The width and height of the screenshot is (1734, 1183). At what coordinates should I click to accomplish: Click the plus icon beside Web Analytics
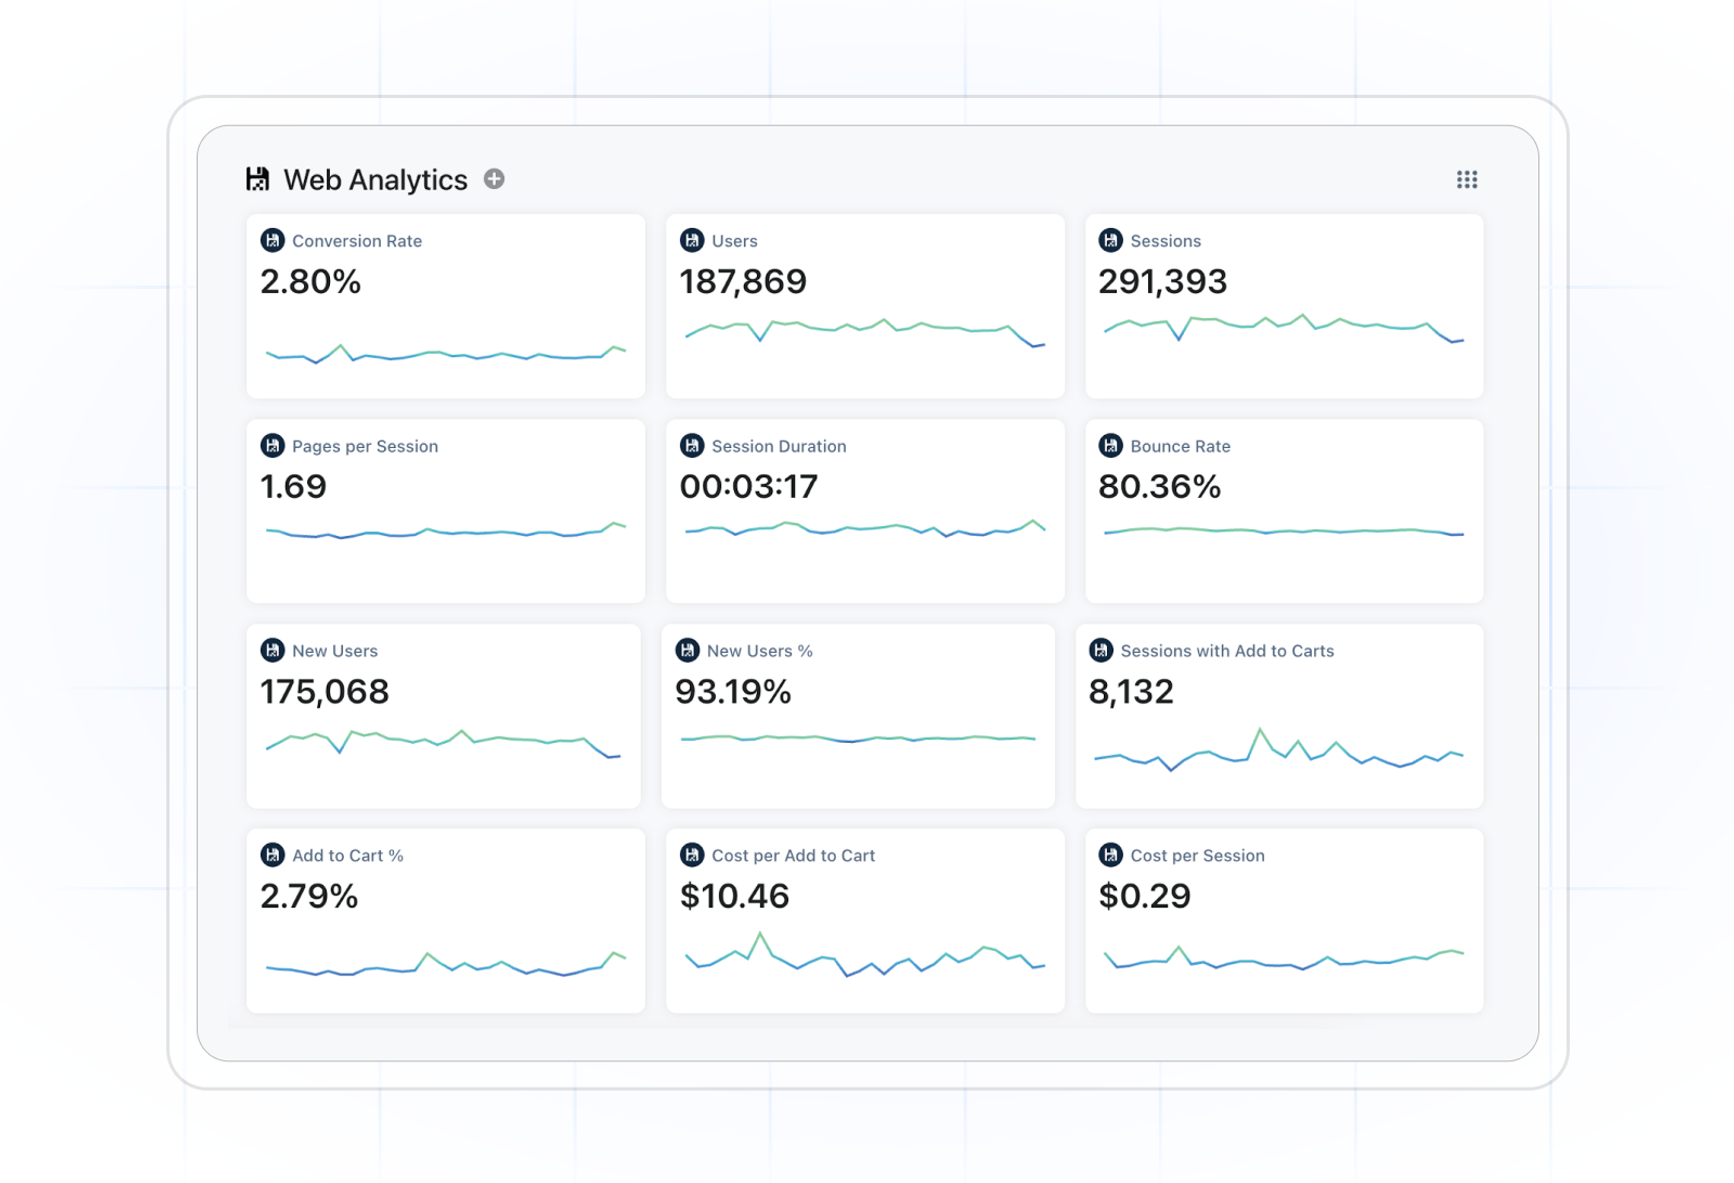point(494,179)
